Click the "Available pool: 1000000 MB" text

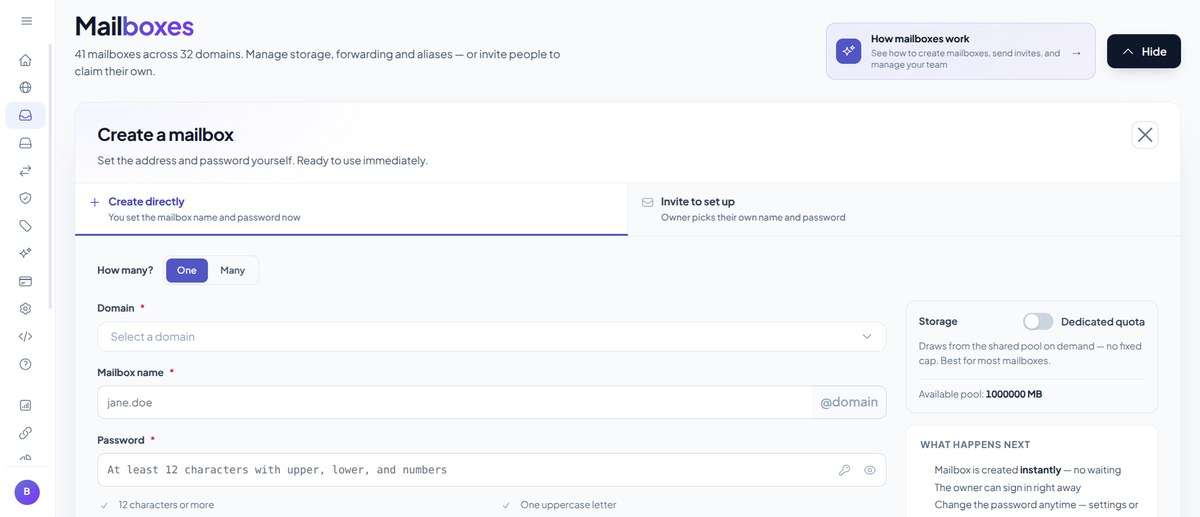[x=980, y=394]
